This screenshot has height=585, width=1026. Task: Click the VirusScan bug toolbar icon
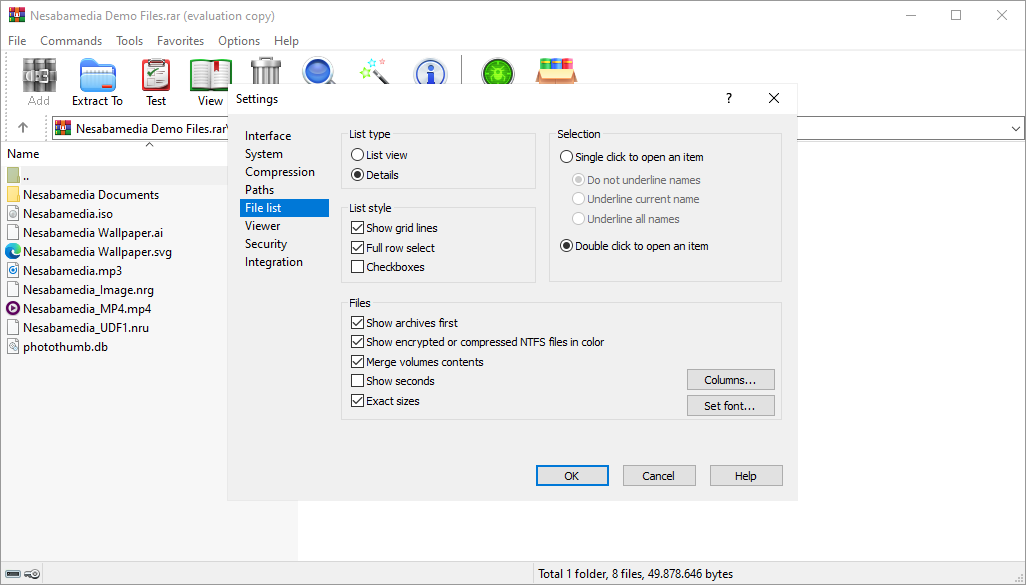point(496,72)
